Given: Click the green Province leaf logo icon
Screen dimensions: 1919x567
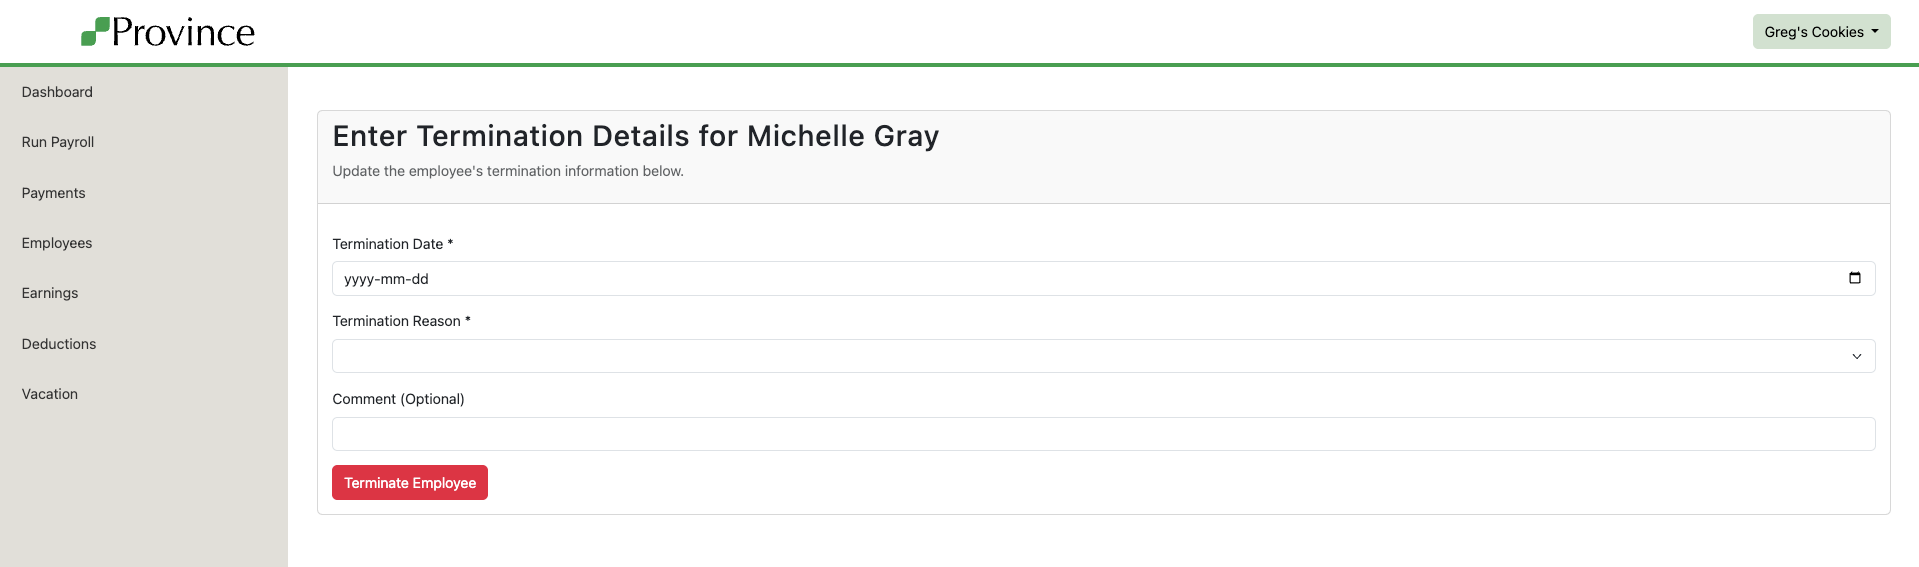Looking at the screenshot, I should [x=95, y=32].
